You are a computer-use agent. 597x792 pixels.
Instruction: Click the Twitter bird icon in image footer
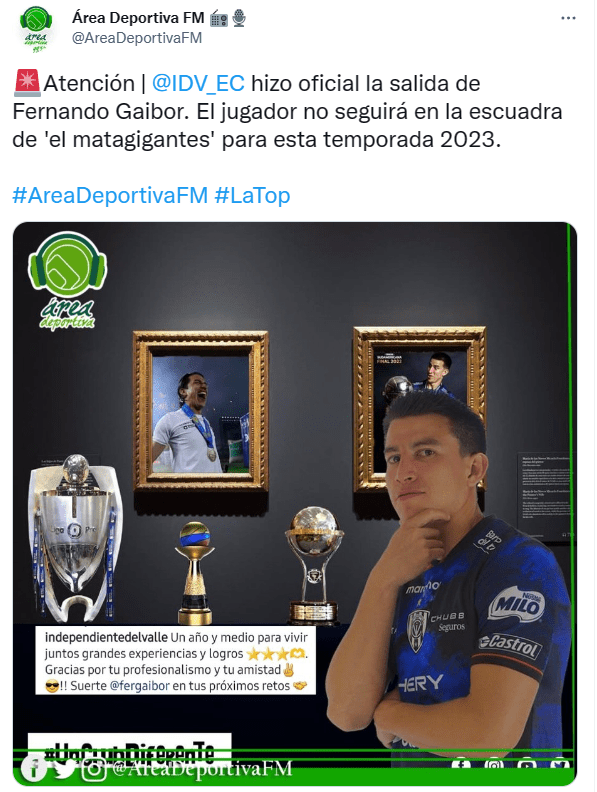(x=64, y=769)
